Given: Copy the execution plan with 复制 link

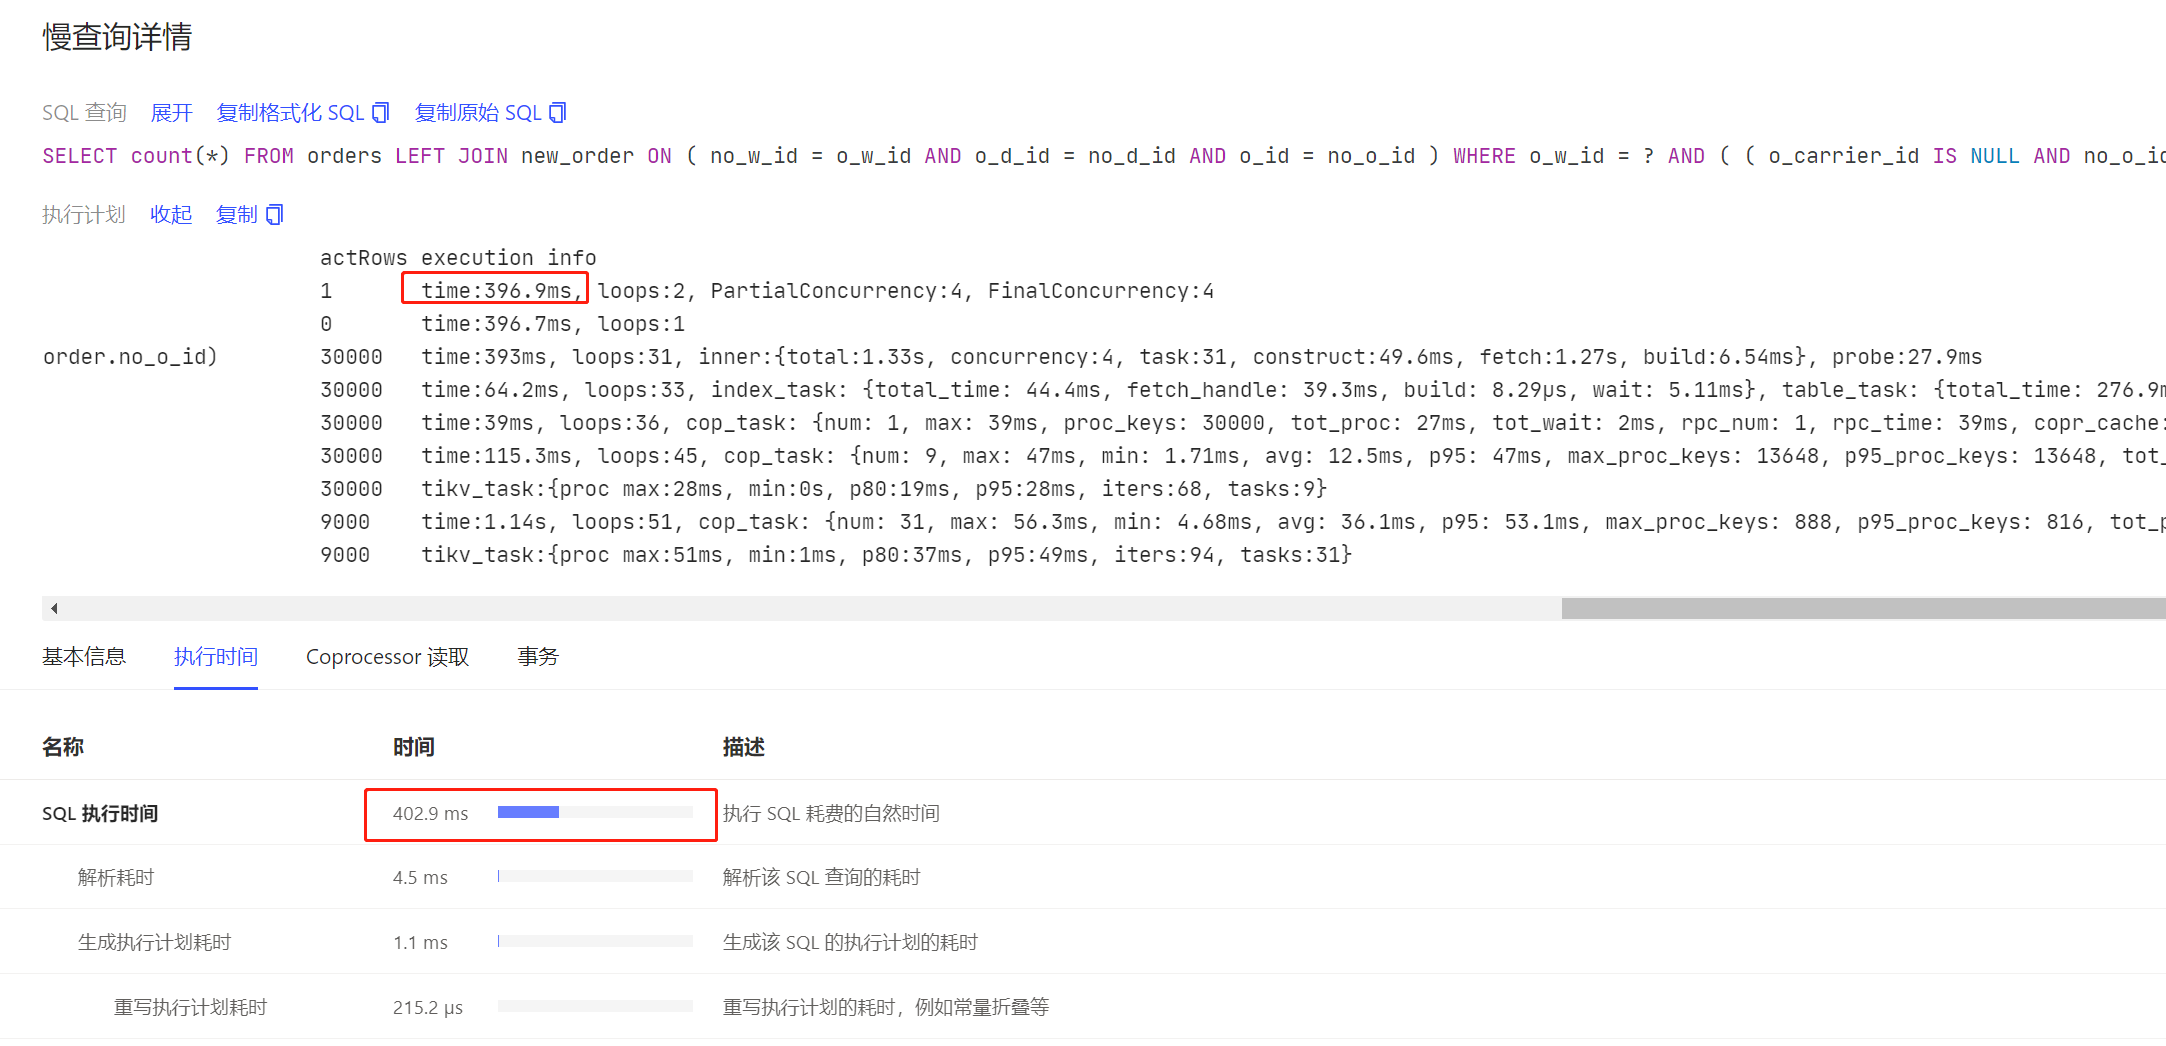Looking at the screenshot, I should 237,215.
